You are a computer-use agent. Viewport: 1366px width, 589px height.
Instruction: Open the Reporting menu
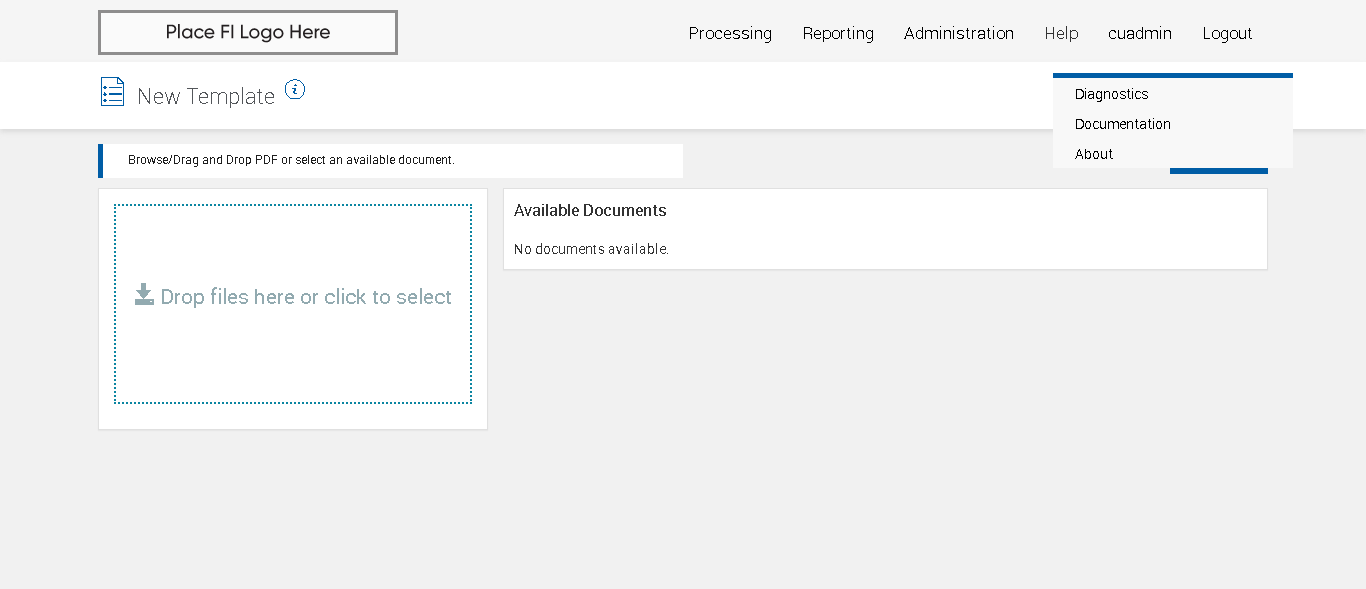coord(838,33)
